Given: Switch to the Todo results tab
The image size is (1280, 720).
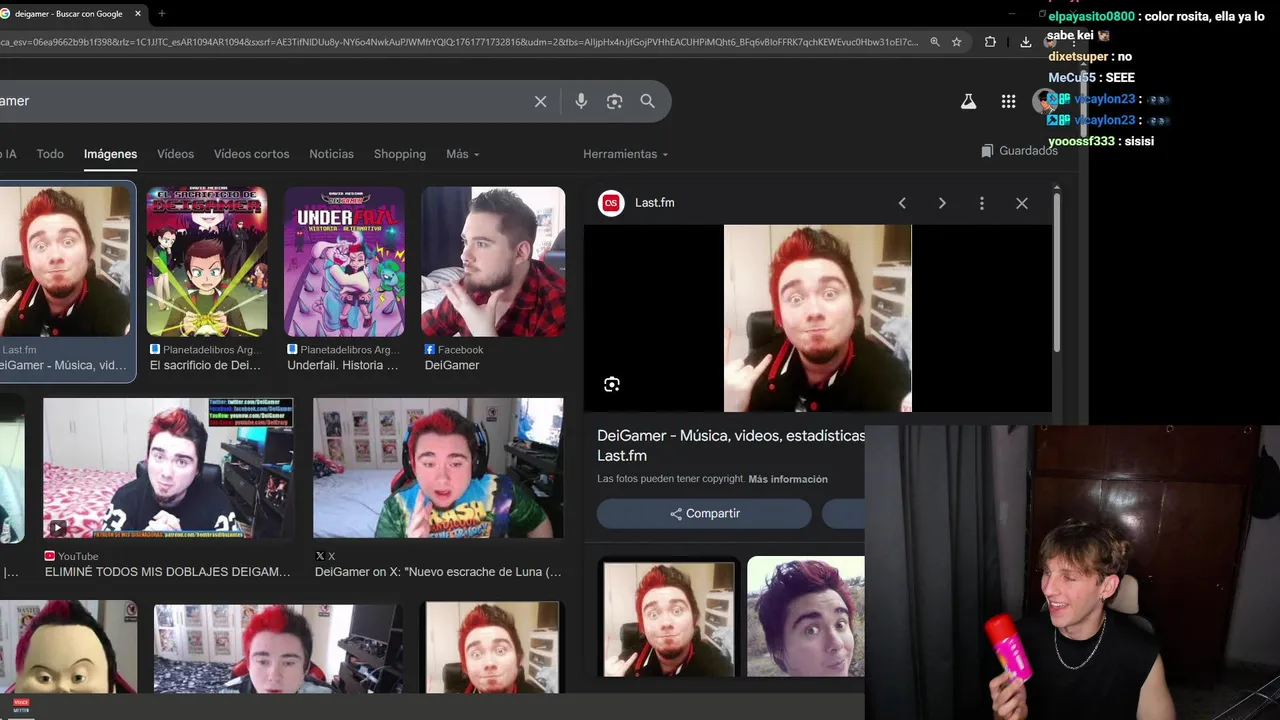Looking at the screenshot, I should [x=50, y=154].
